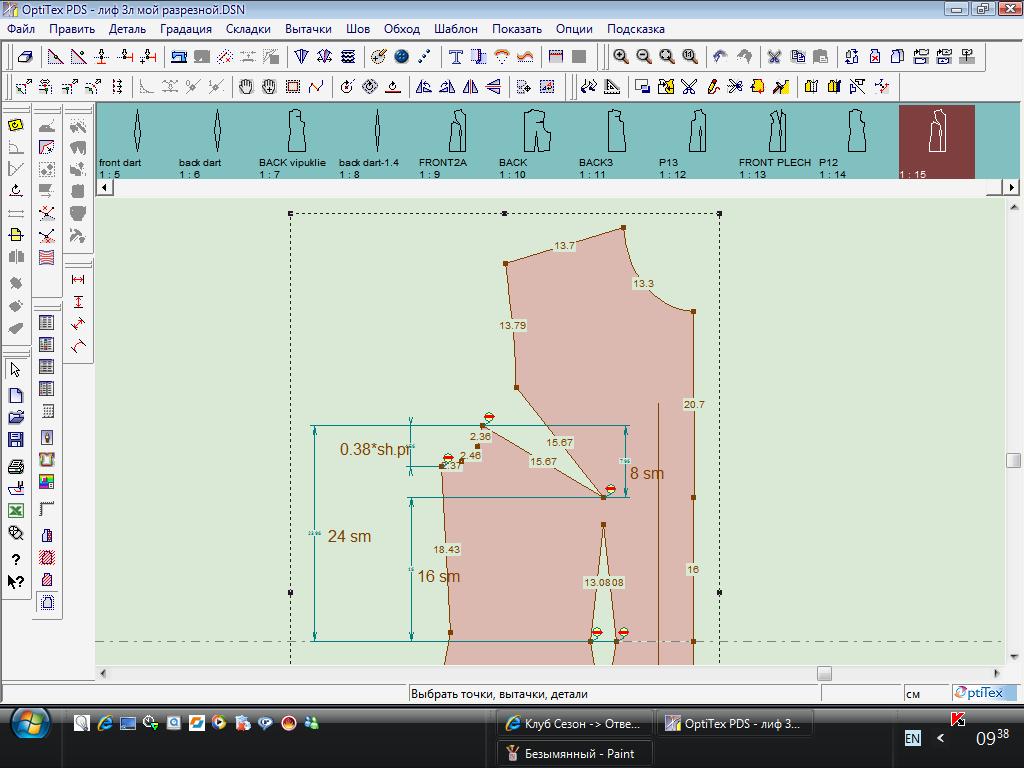Select the hand pan tool
This screenshot has width=1024, height=768.
[246, 87]
